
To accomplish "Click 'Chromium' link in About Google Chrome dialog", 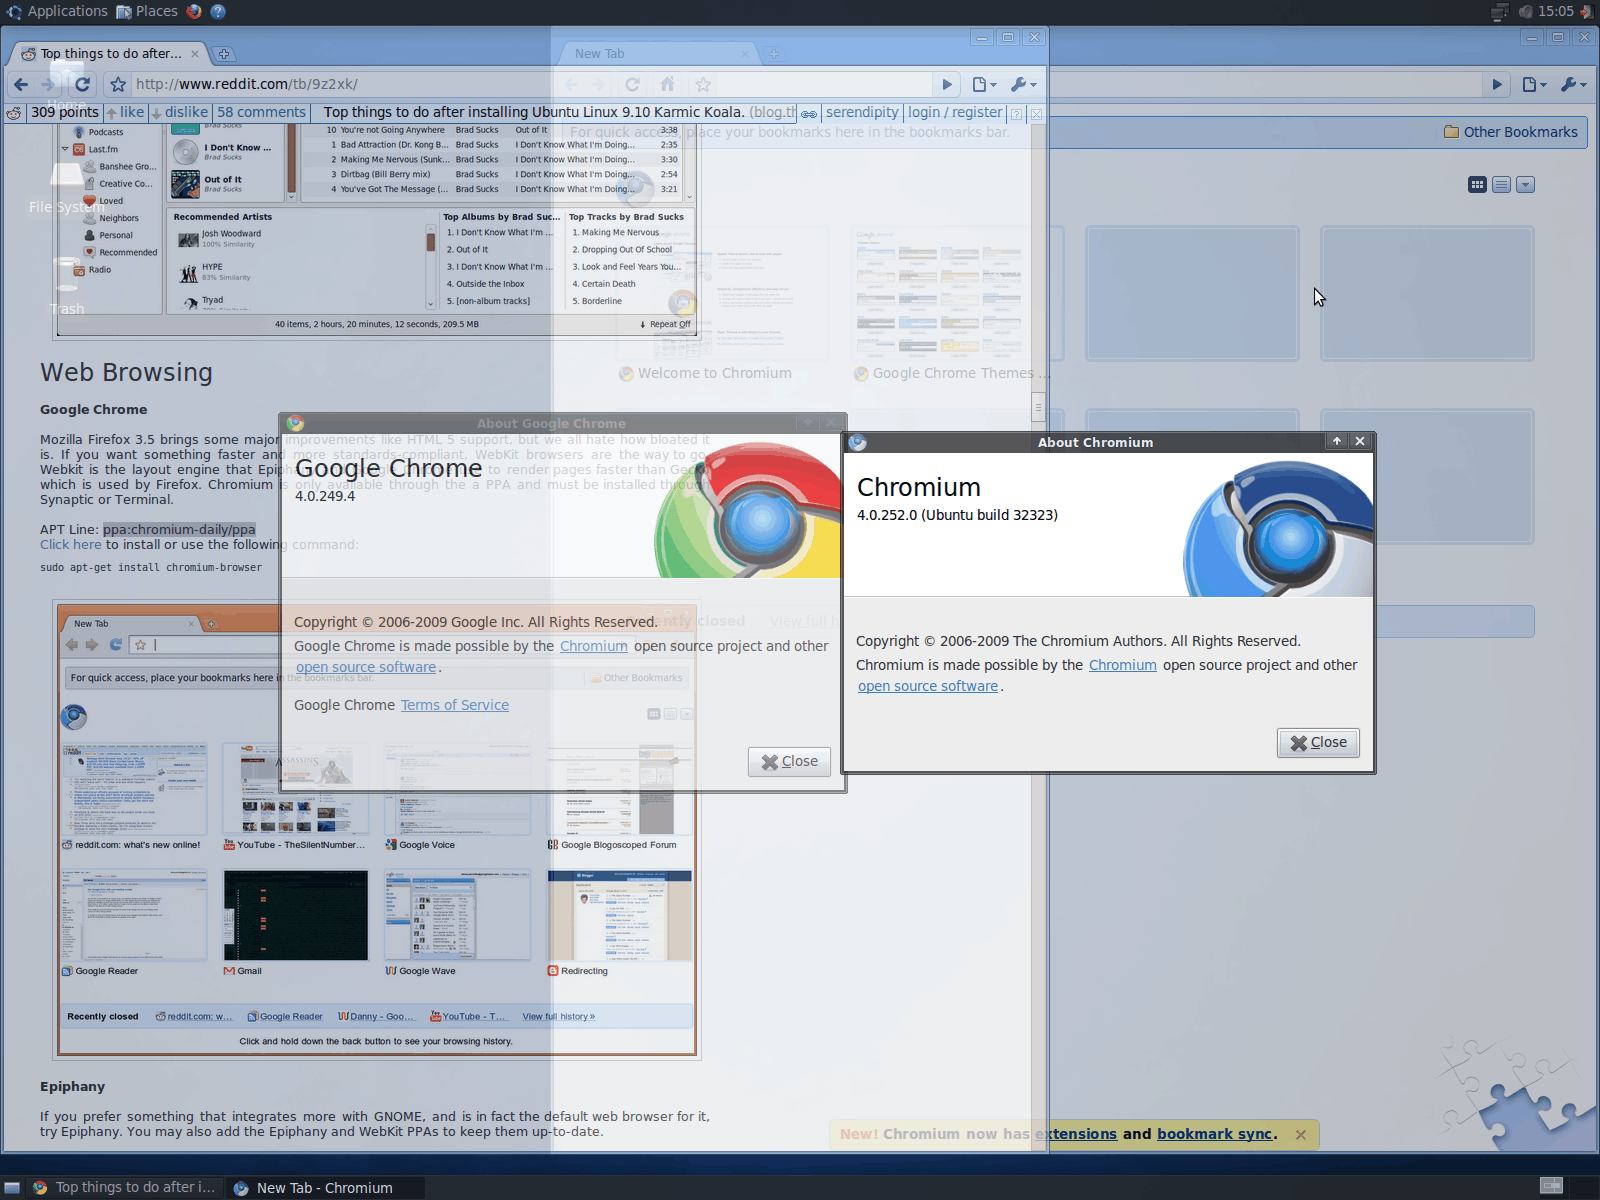I will [x=594, y=646].
